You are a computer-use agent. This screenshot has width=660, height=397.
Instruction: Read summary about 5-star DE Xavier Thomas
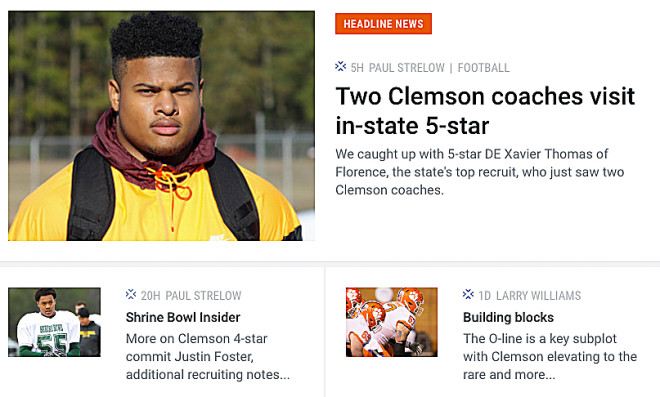(480, 172)
